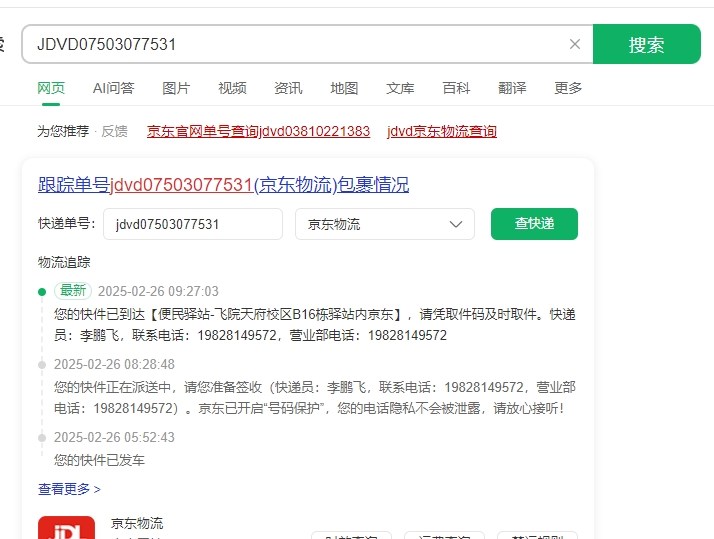Click the 快递单号 tracking number field
This screenshot has width=714, height=539.
(x=193, y=224)
